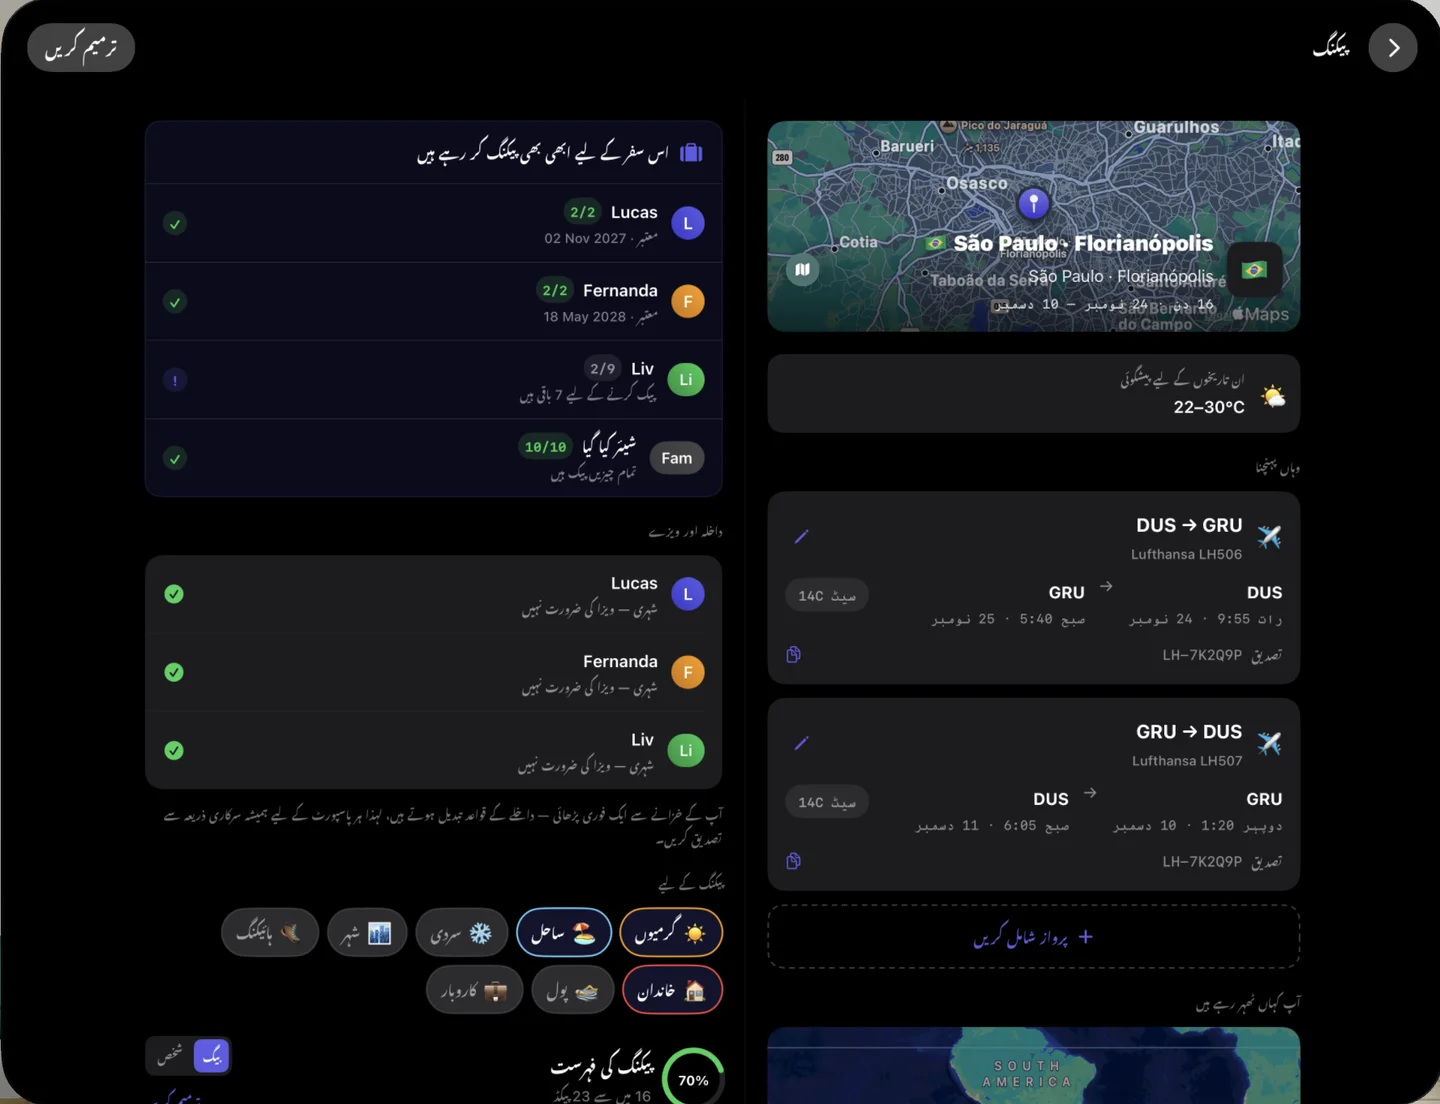Toggle the ساحل beach packing chip
The width and height of the screenshot is (1440, 1104).
(564, 933)
